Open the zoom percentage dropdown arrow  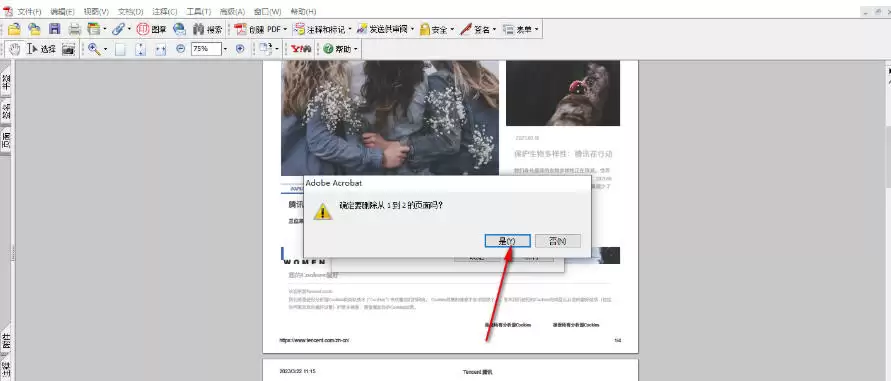tap(225, 49)
